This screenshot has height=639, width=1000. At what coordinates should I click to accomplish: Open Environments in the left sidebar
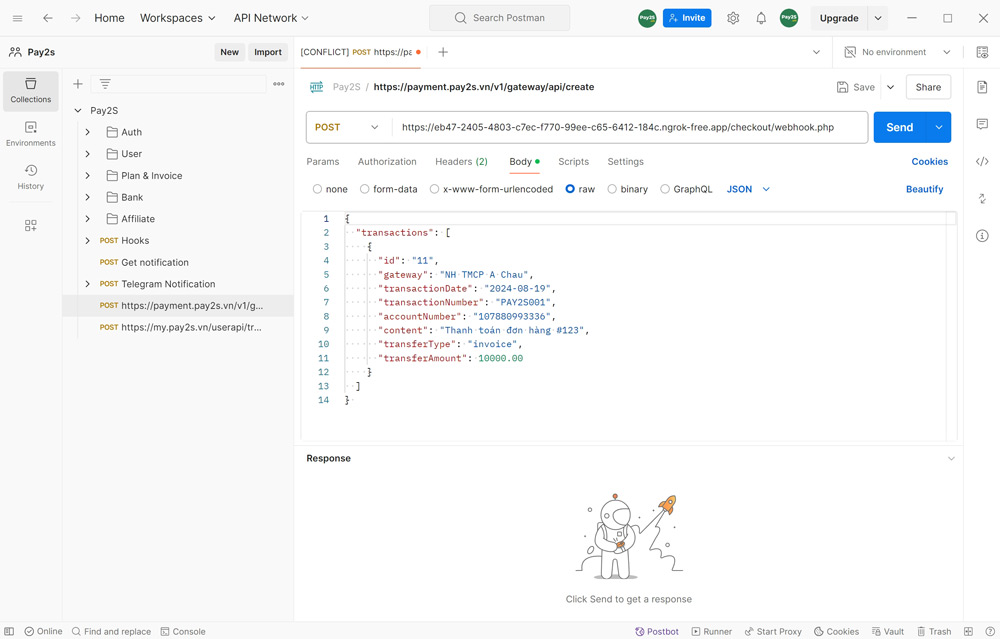click(x=31, y=134)
